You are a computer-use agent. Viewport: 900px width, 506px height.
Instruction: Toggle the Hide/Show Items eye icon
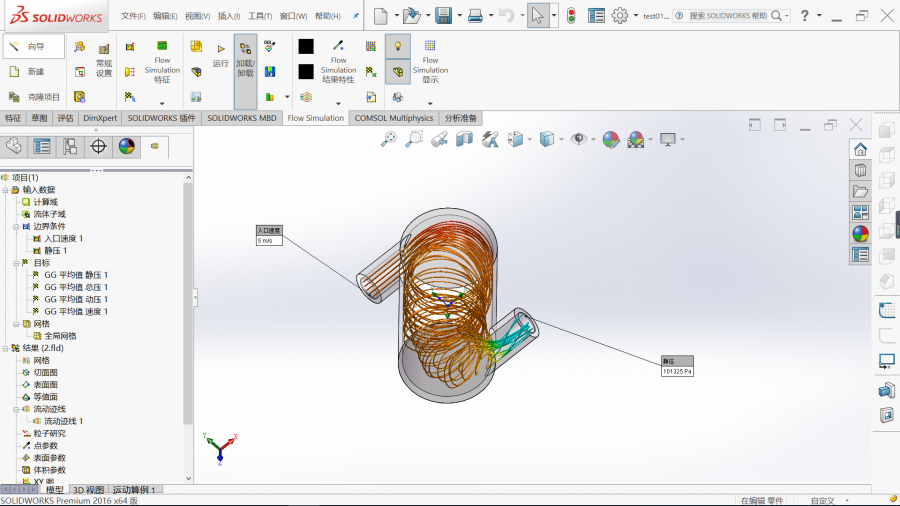[x=578, y=140]
